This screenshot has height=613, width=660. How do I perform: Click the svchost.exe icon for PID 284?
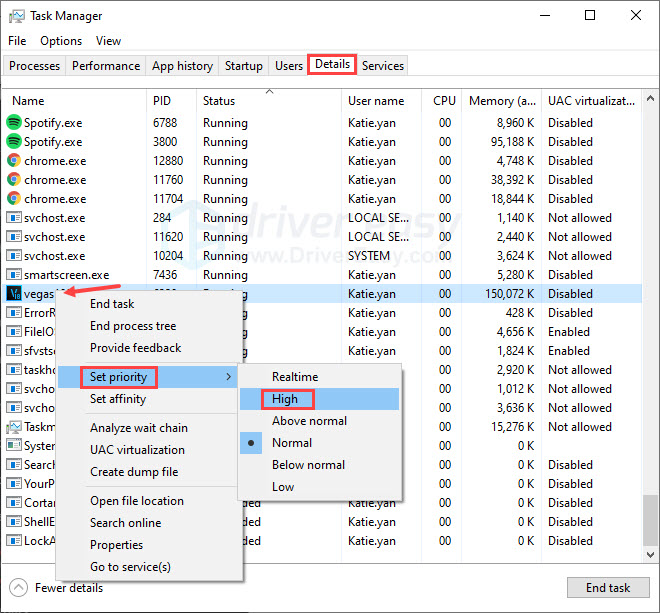[14, 218]
